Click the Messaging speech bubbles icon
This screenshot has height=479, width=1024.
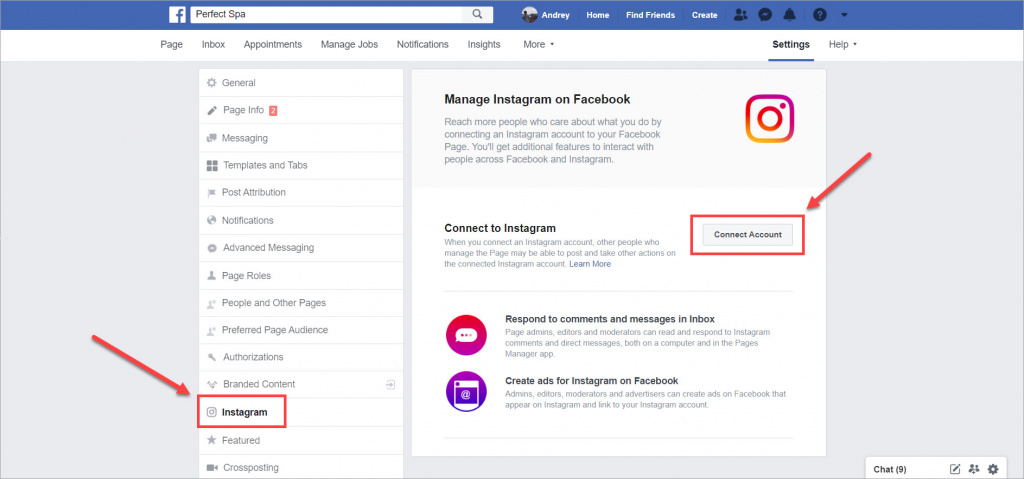click(x=212, y=138)
